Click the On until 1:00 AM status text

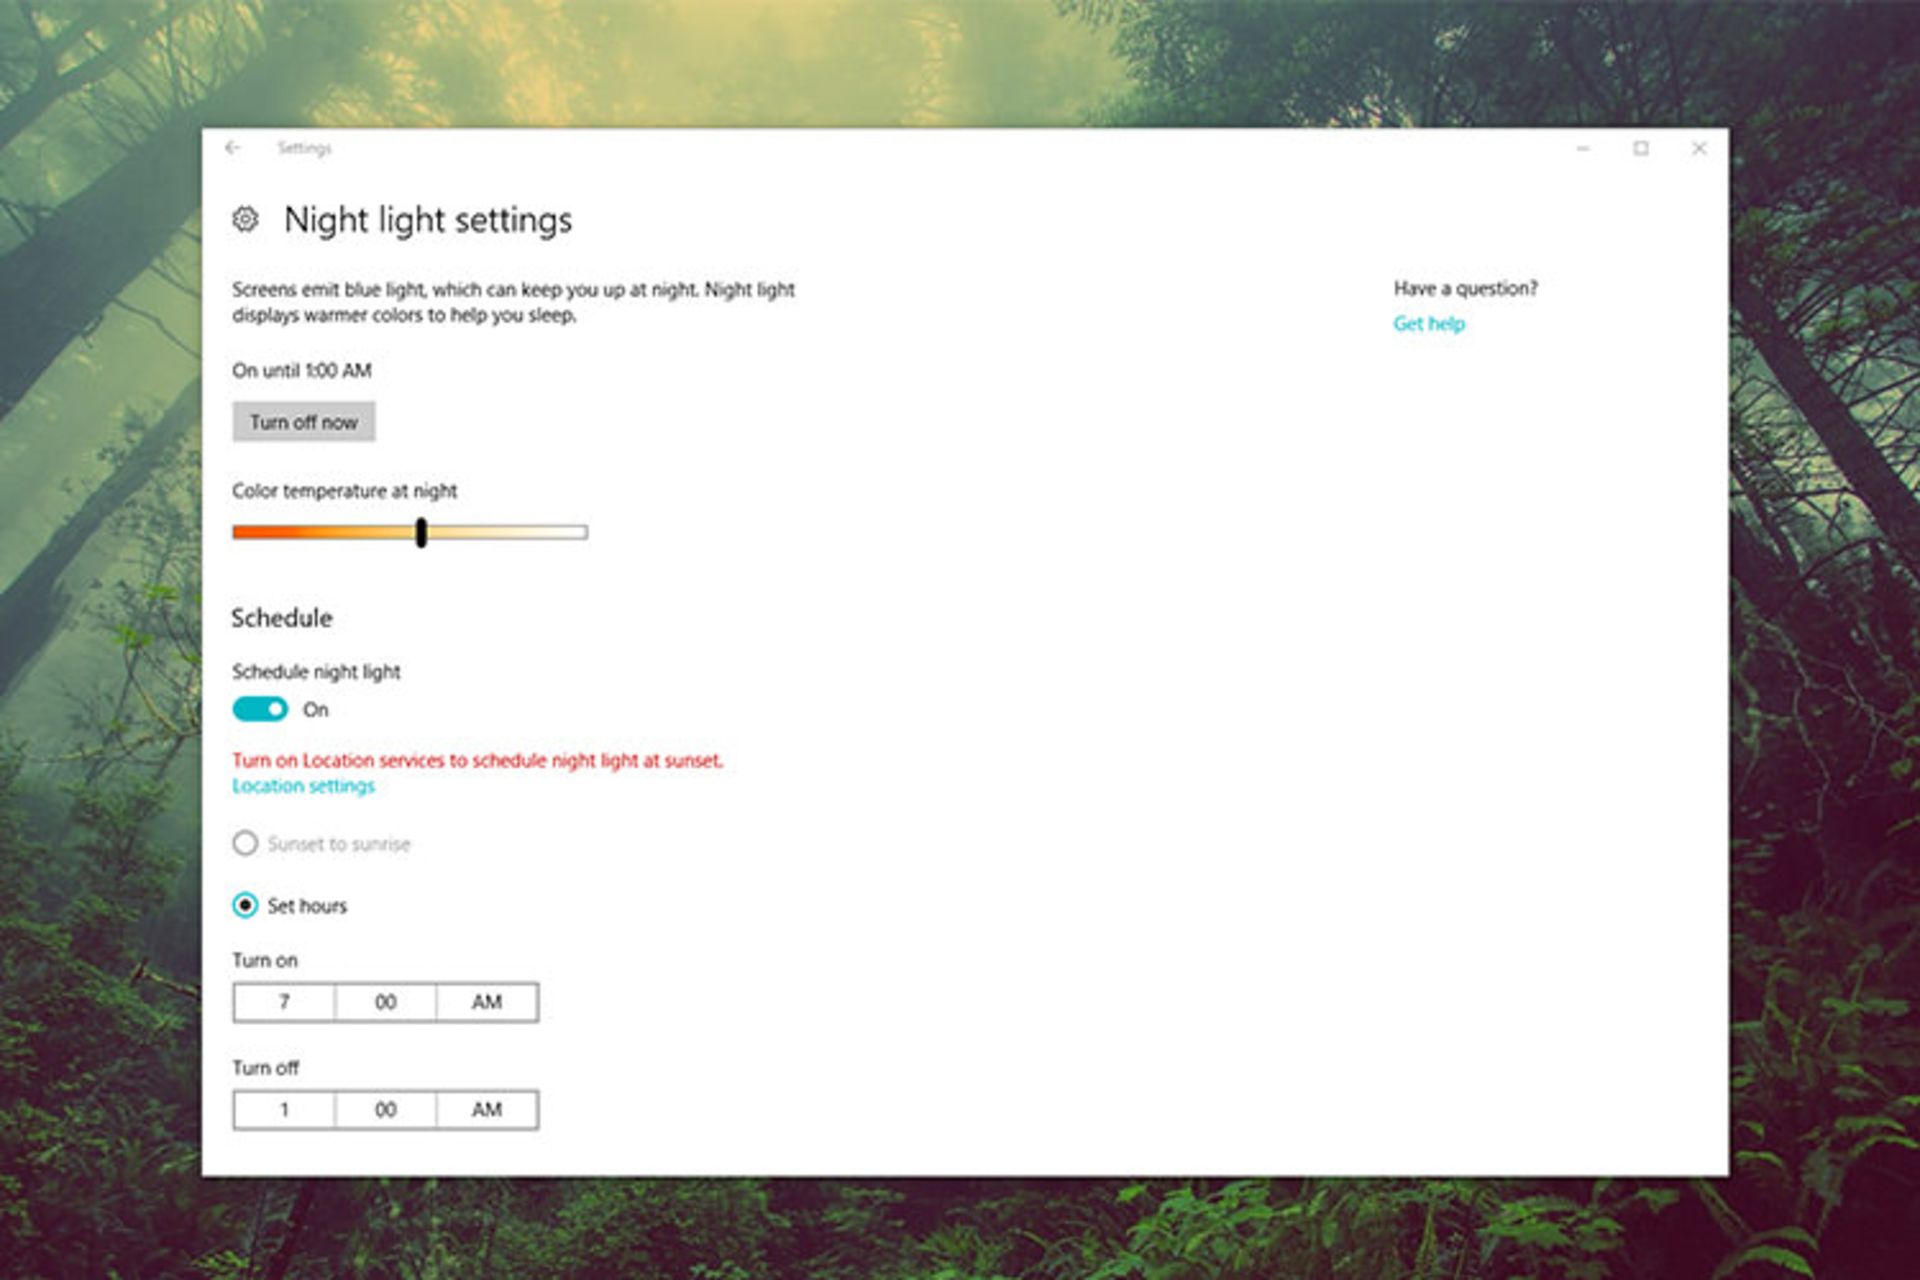302,370
